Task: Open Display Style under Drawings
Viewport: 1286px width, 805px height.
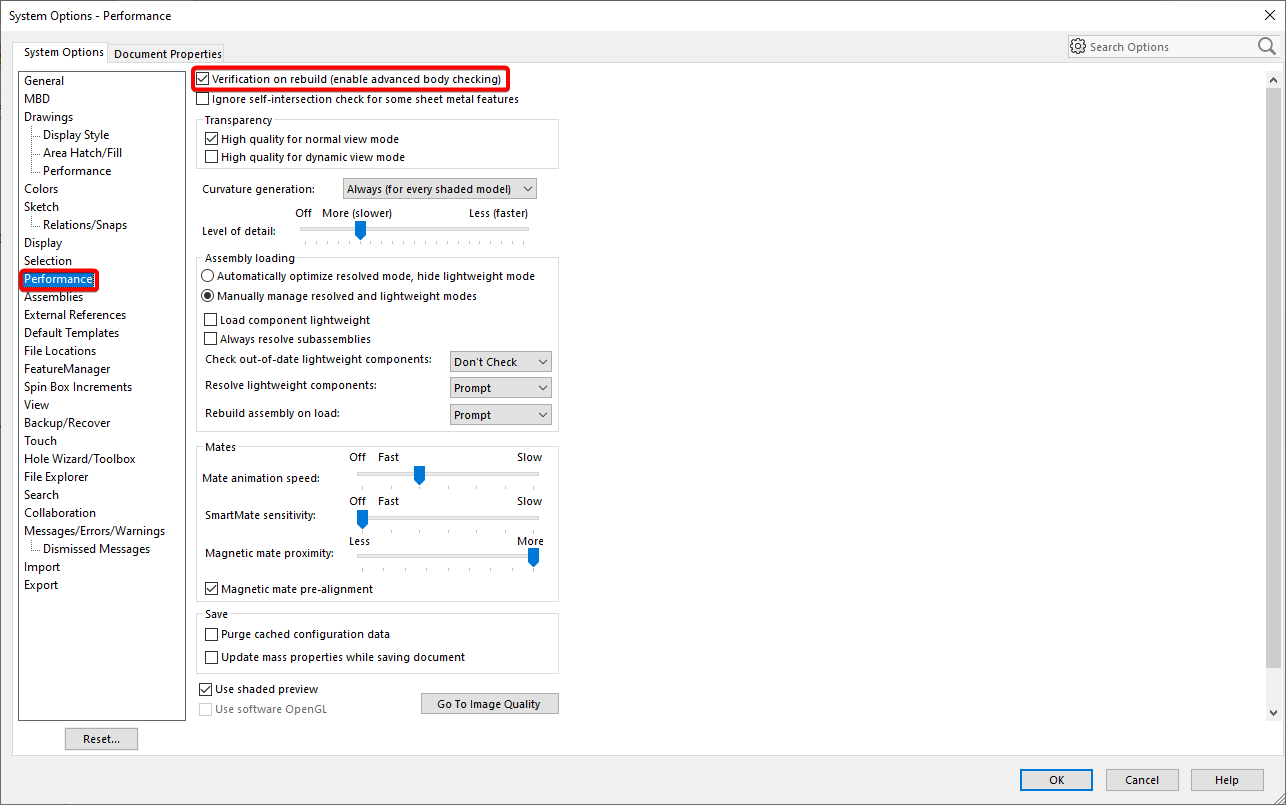Action: tap(76, 135)
